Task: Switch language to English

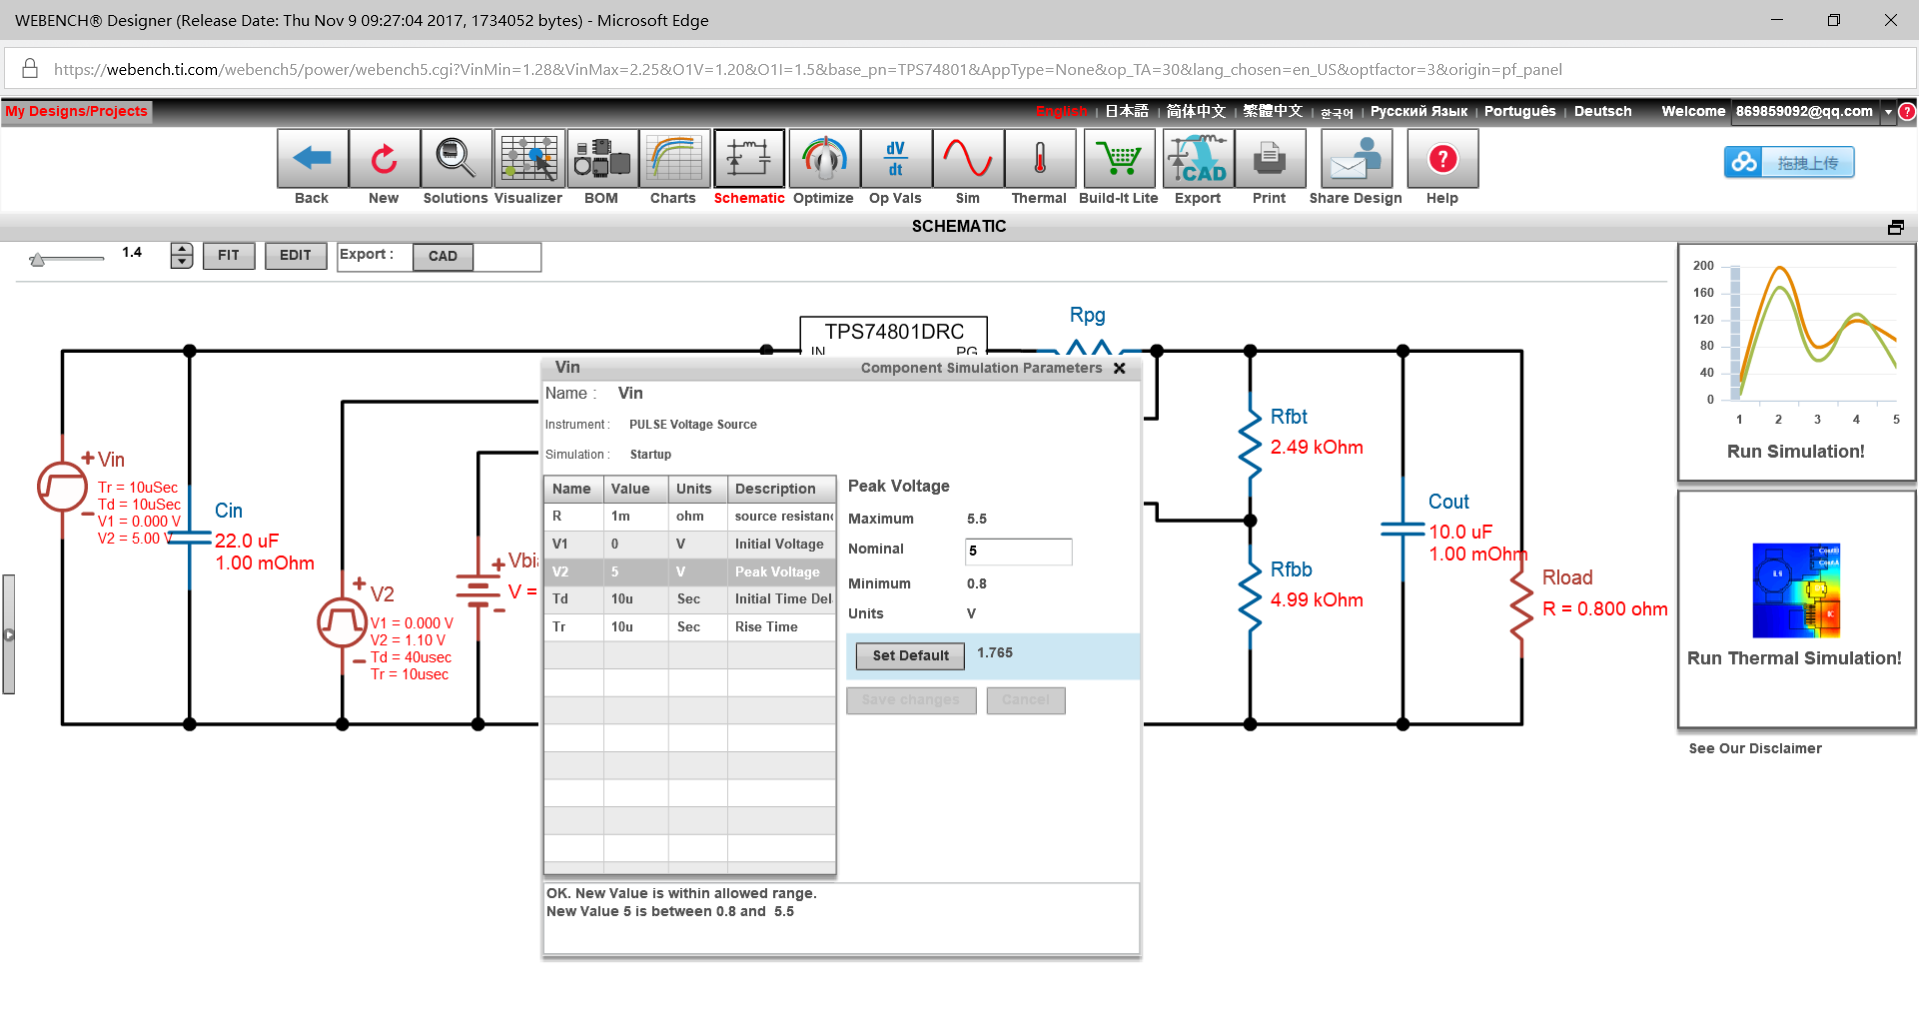Action: point(1061,111)
